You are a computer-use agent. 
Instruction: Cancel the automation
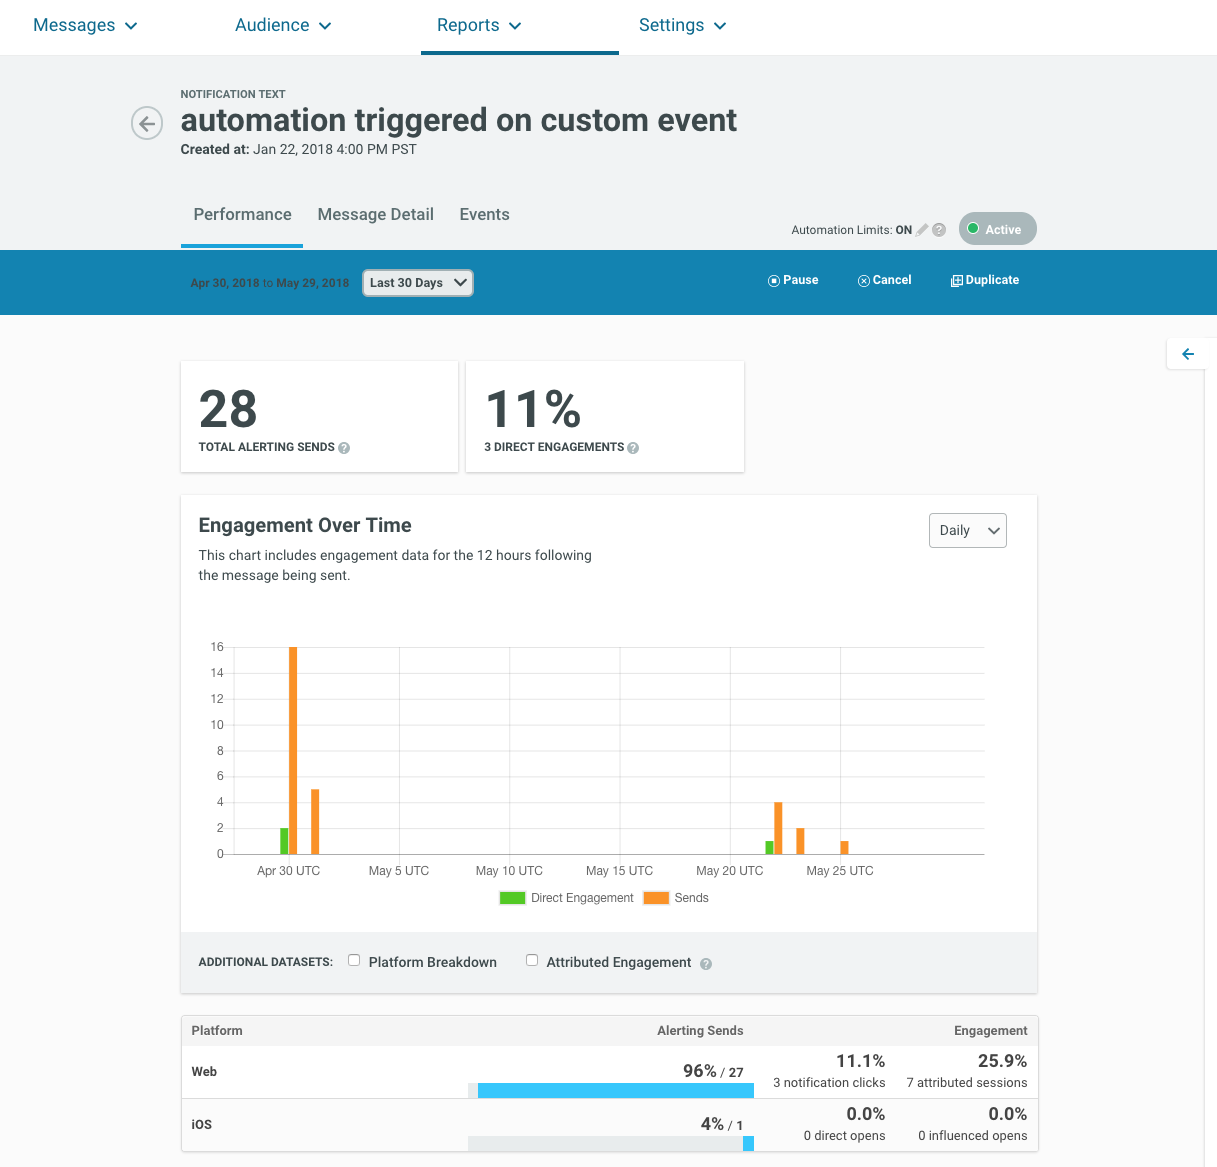tap(885, 280)
